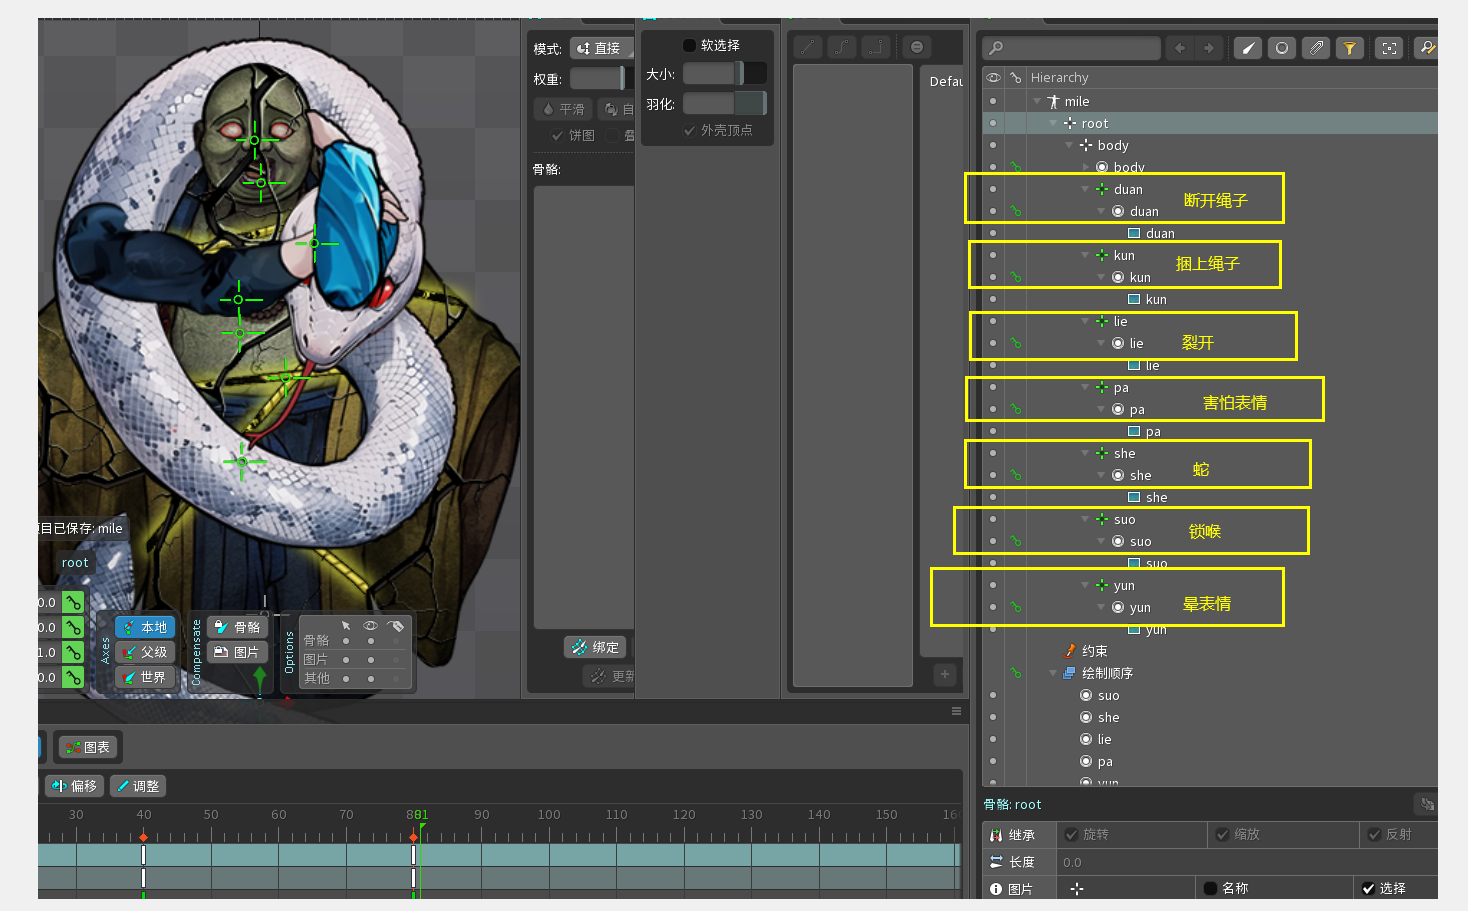Select 世界 world axes mode
1468x911 pixels.
tap(145, 677)
